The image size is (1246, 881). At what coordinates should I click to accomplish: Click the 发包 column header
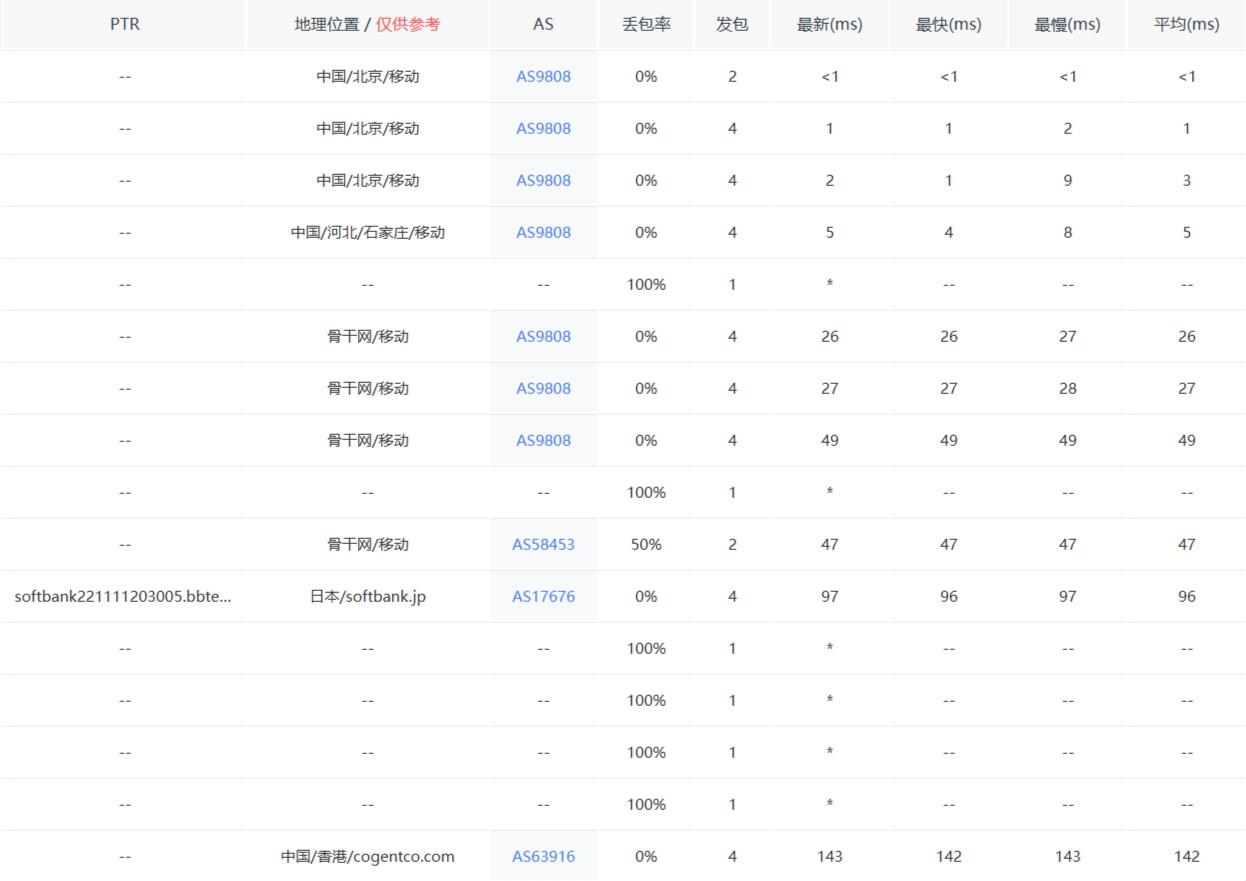[732, 24]
